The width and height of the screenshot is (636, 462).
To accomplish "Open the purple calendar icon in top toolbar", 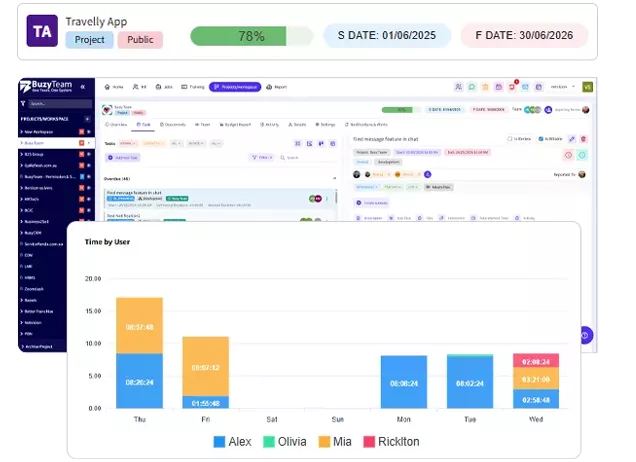I will (498, 87).
